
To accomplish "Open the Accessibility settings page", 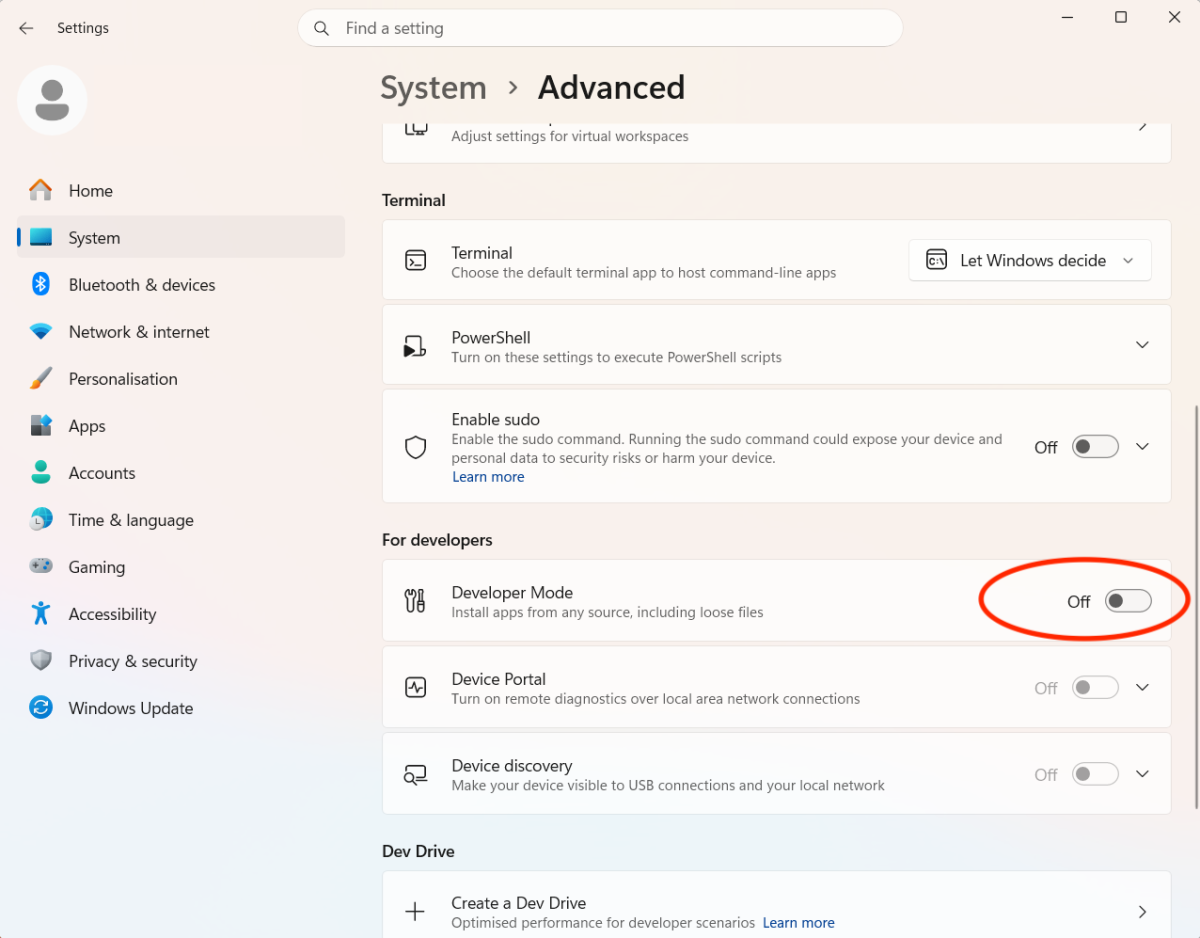I will pyautogui.click(x=181, y=613).
